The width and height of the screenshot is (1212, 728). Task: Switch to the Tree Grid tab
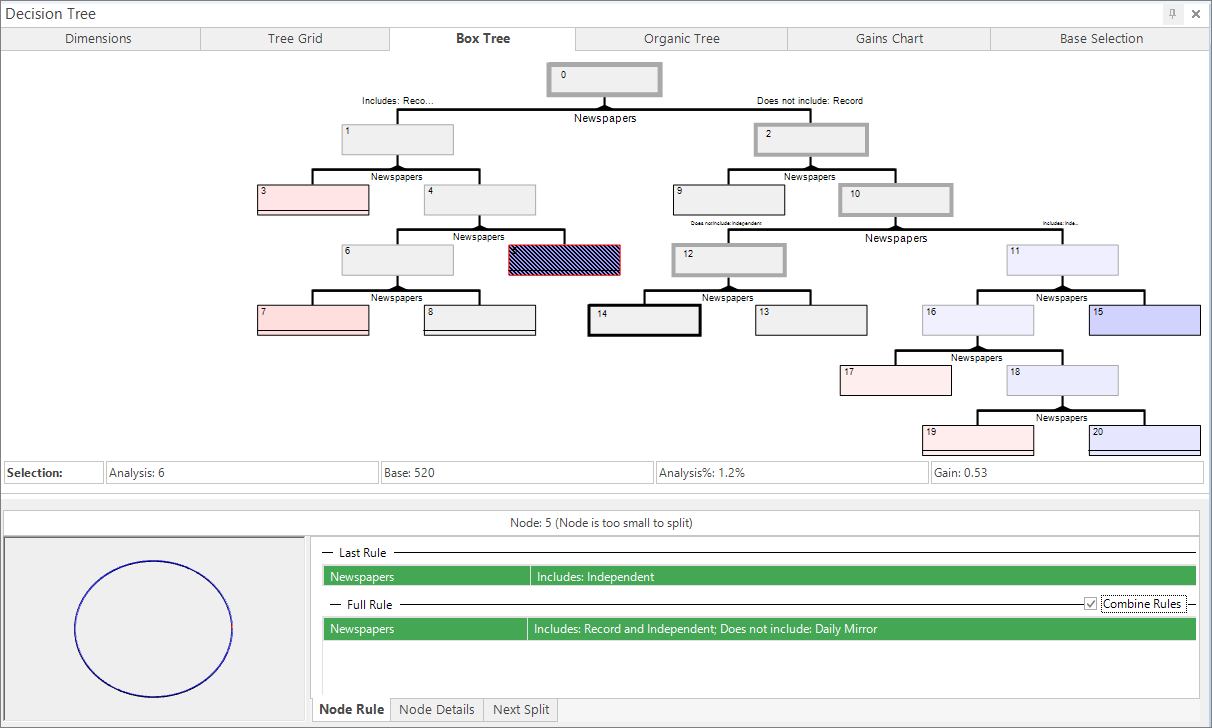point(295,39)
